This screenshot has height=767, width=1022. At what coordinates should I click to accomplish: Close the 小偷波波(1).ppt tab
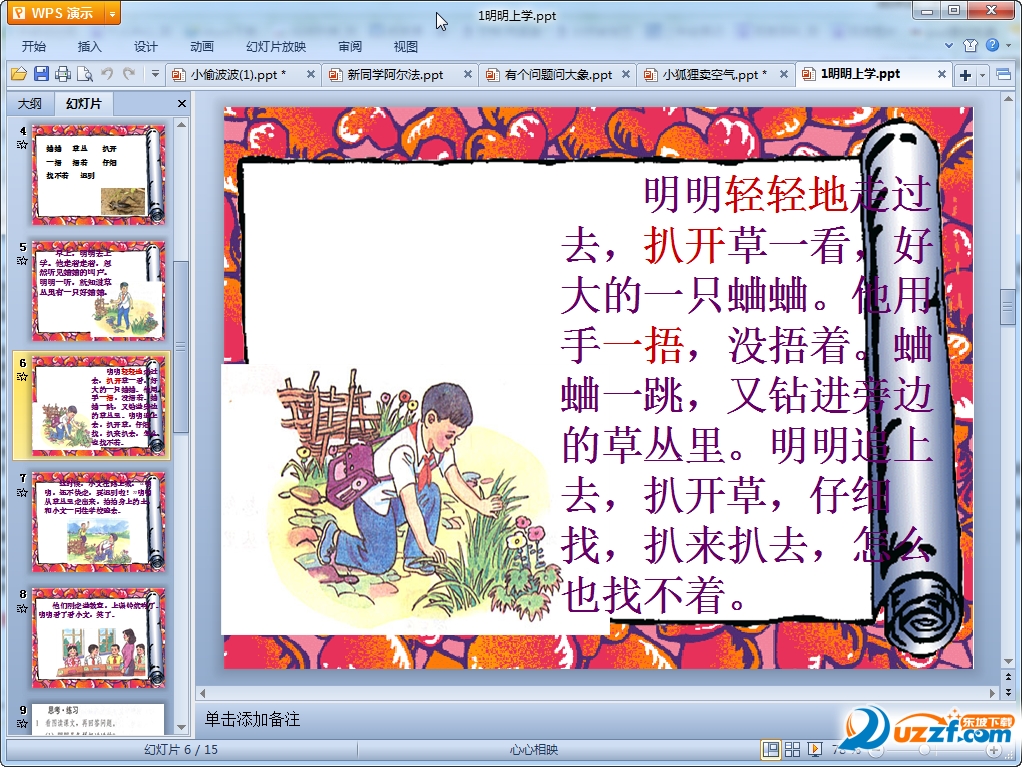(311, 74)
